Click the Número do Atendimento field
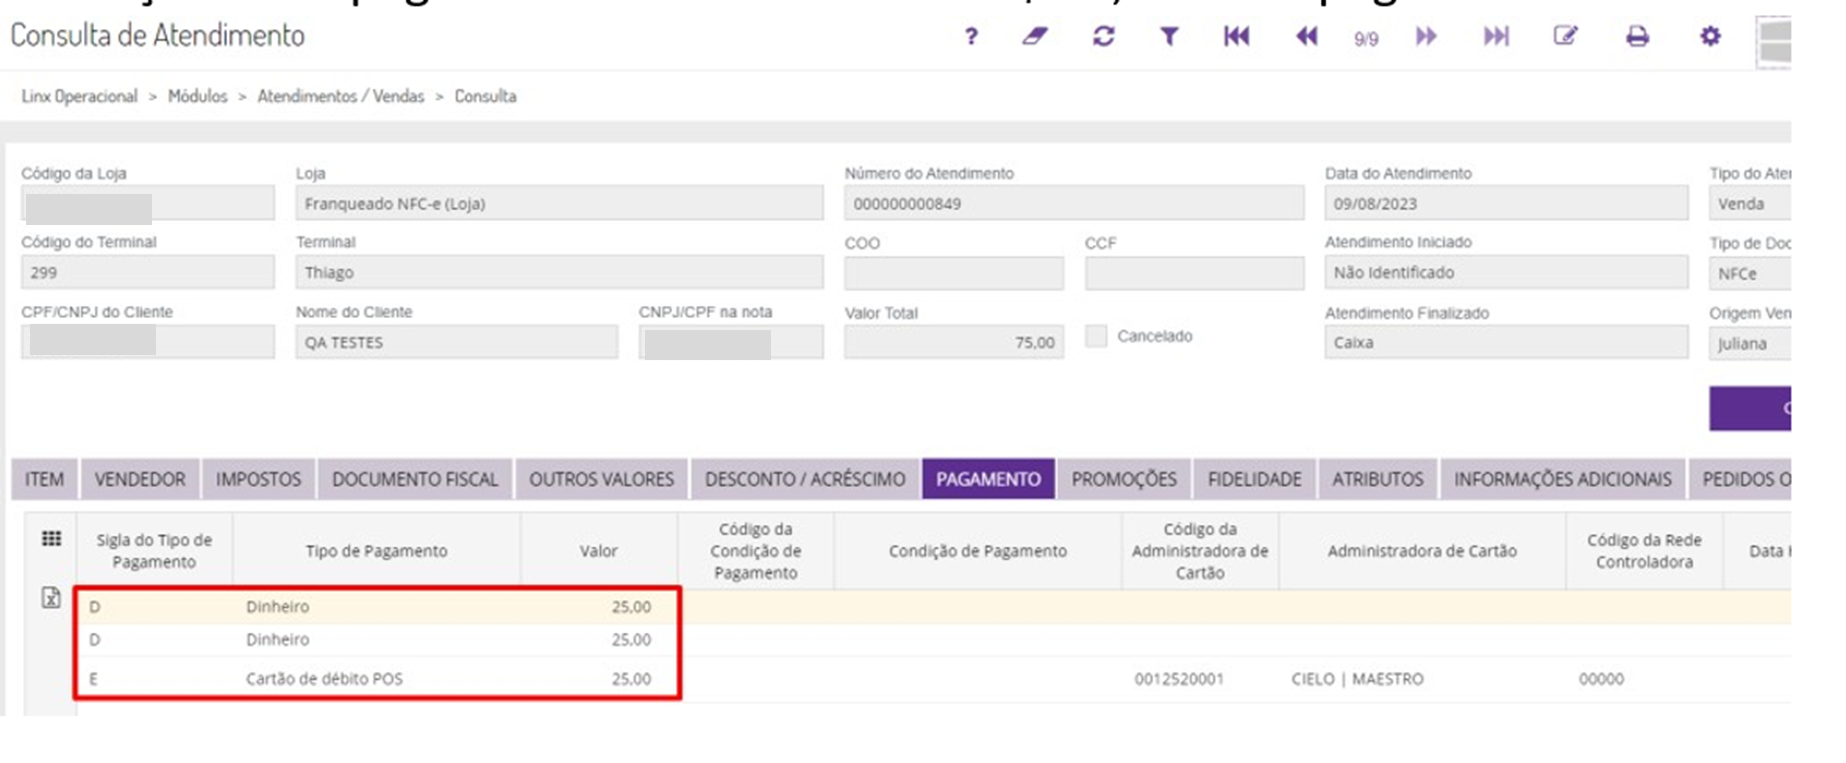The width and height of the screenshot is (1846, 763). click(1074, 203)
